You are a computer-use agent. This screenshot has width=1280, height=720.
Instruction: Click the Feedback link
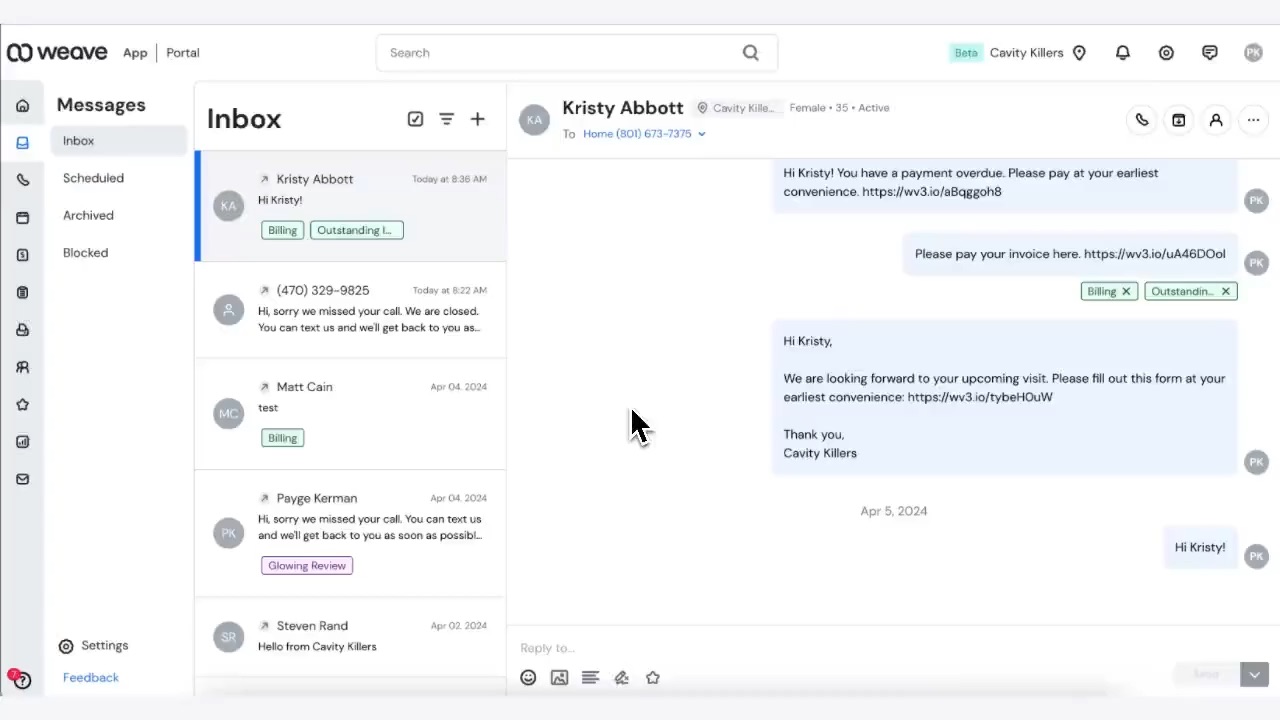91,677
